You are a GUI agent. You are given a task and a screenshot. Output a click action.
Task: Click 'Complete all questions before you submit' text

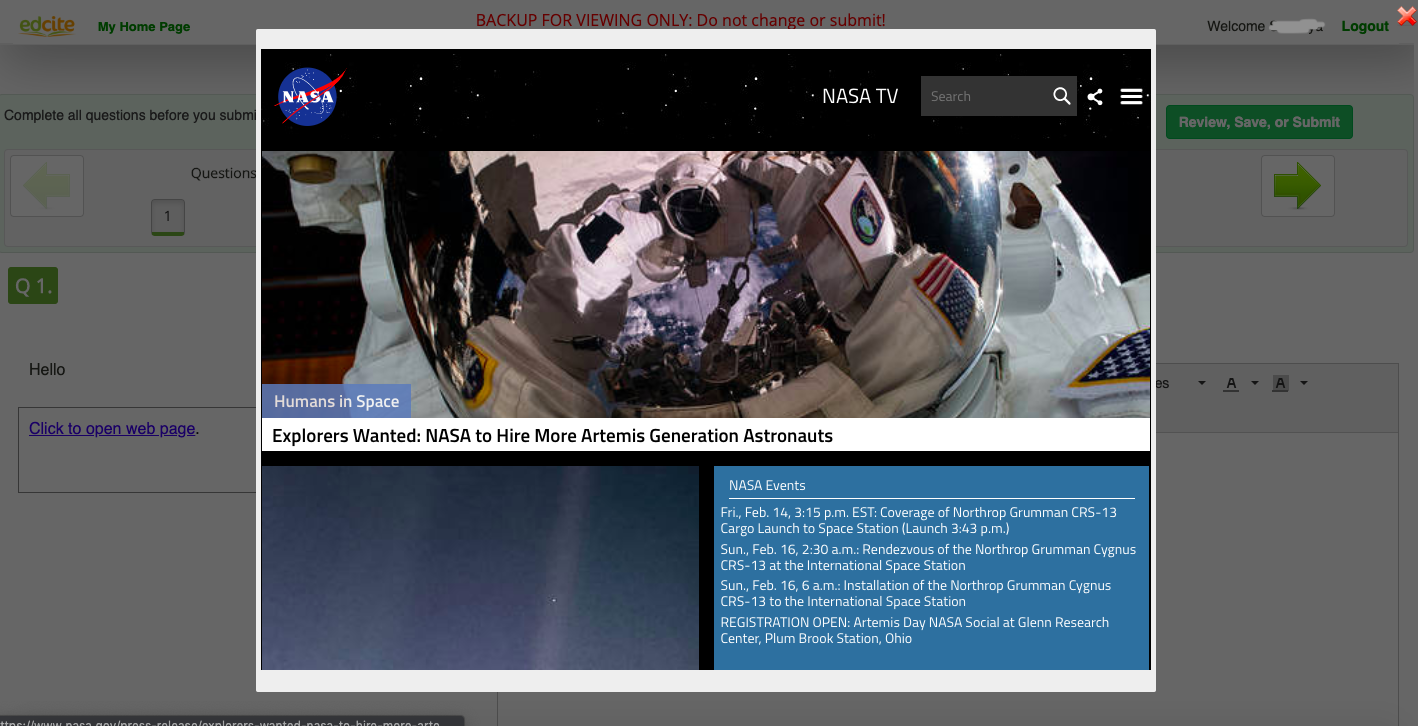click(130, 115)
